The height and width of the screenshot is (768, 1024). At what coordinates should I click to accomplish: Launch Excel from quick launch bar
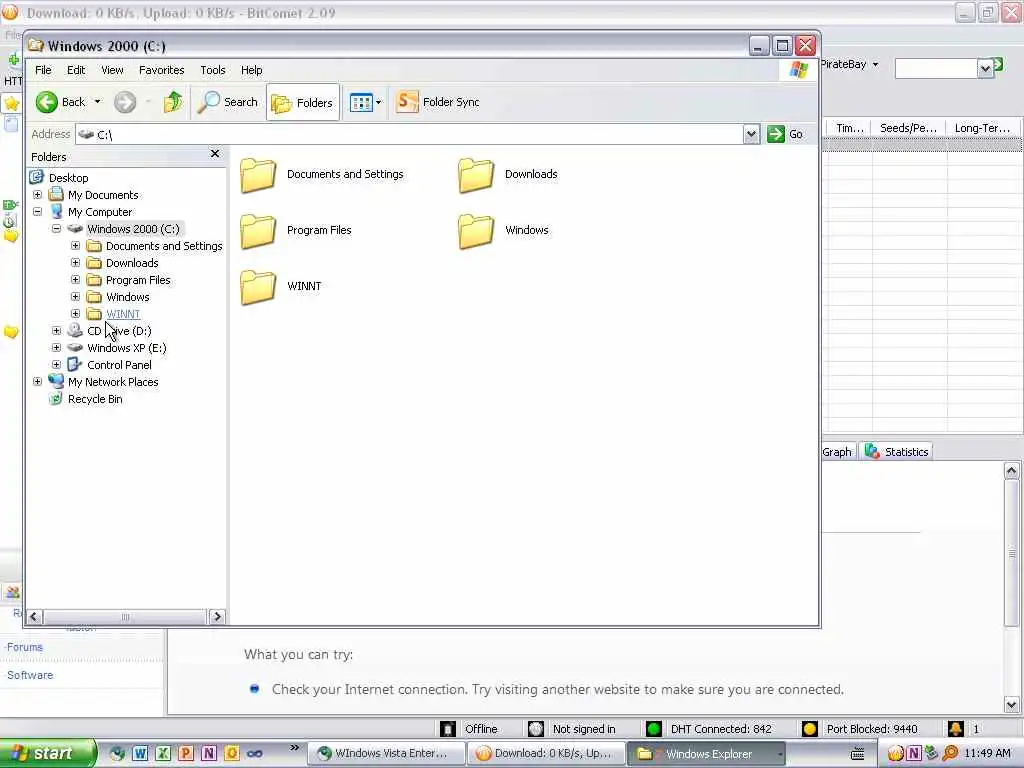tap(163, 754)
